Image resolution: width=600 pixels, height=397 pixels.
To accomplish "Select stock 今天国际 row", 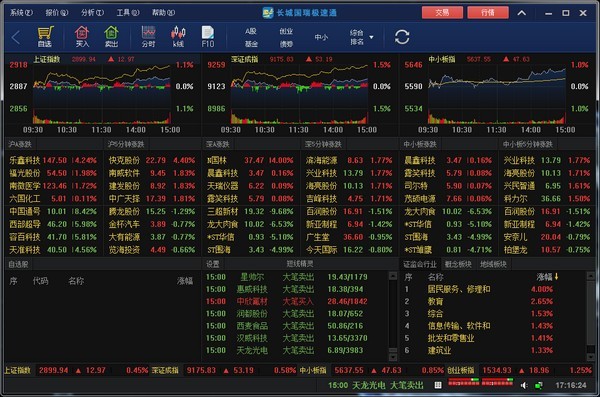I will [x=349, y=250].
